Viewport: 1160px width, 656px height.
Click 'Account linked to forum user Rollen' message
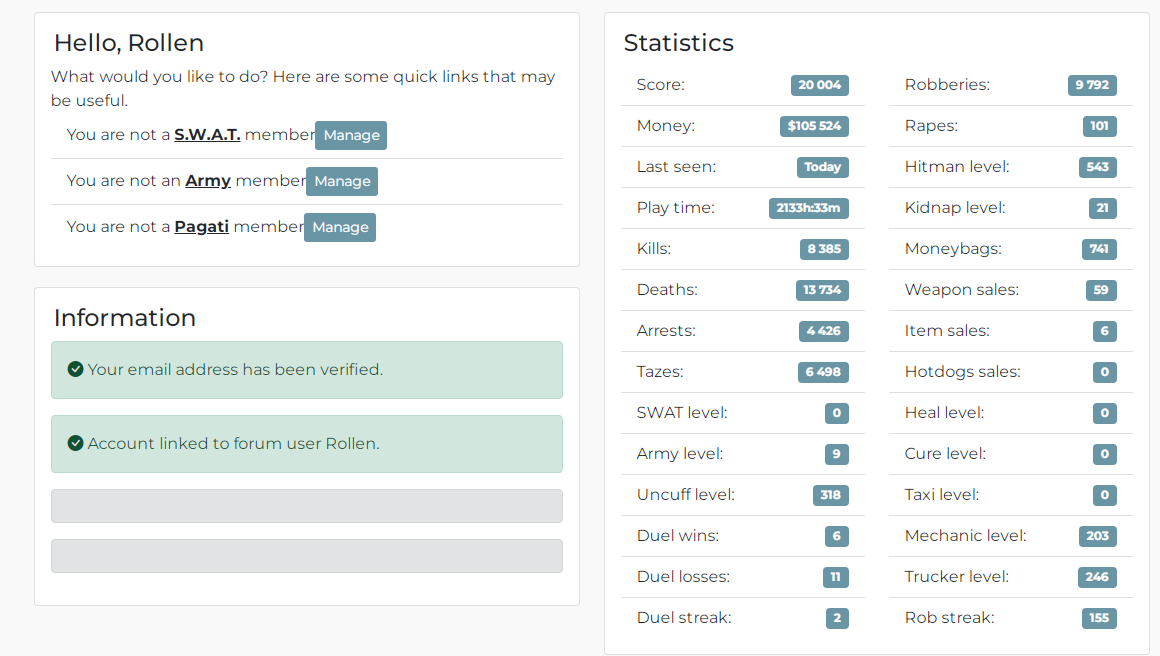point(306,444)
